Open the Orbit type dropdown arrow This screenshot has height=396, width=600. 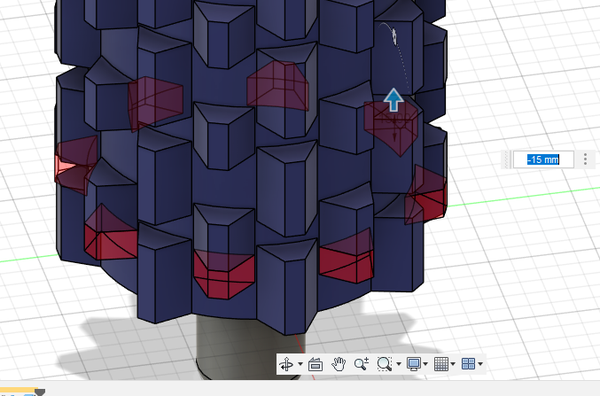coord(300,364)
